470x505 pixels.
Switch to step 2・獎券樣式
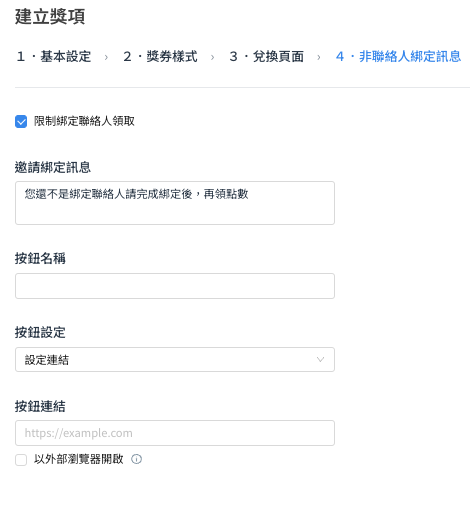160,56
